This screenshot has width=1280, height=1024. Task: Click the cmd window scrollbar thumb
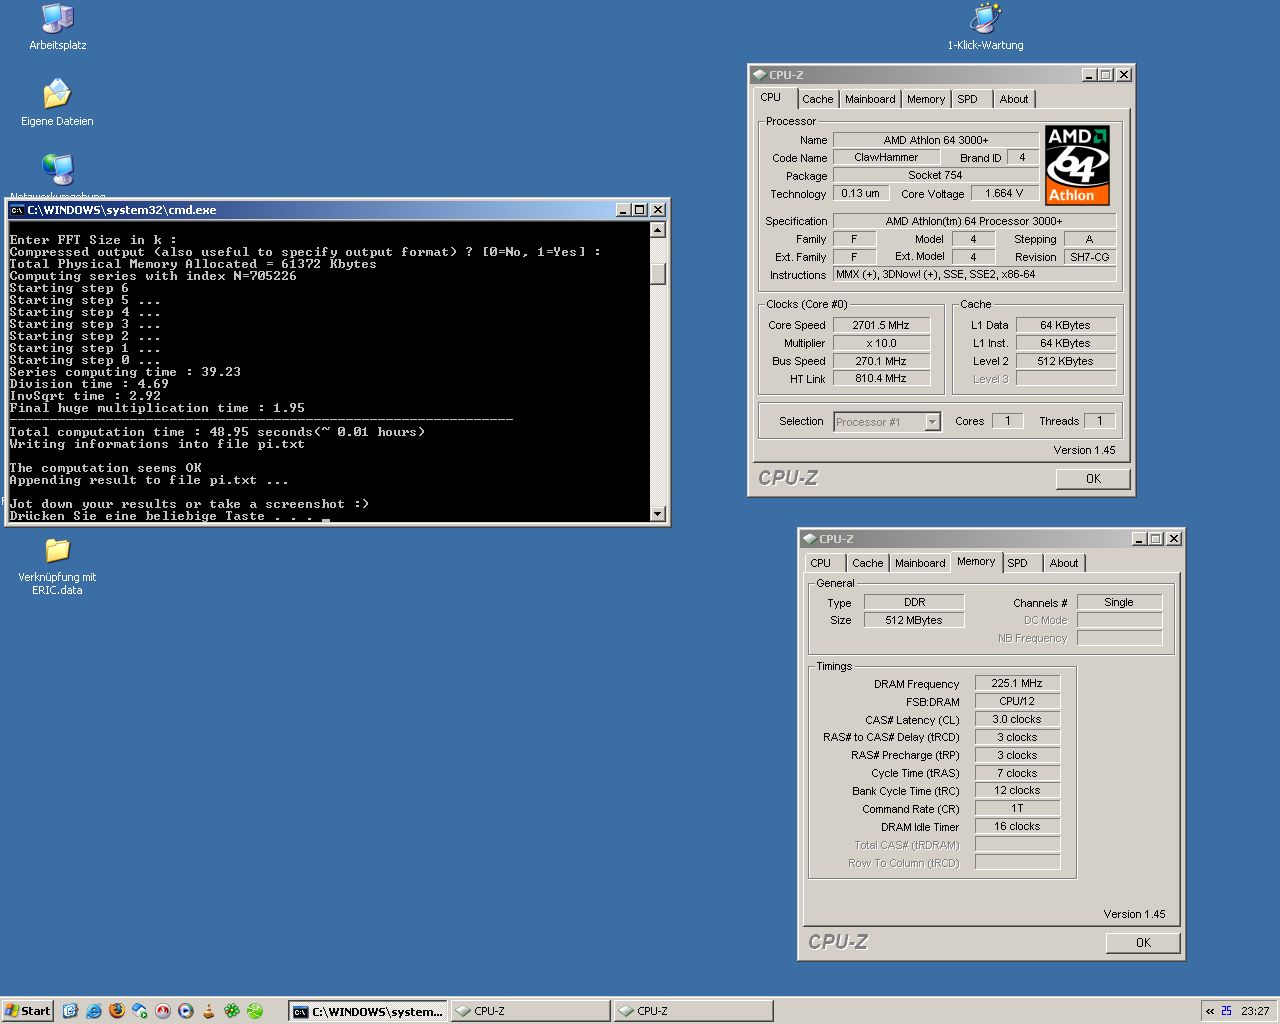coord(657,273)
